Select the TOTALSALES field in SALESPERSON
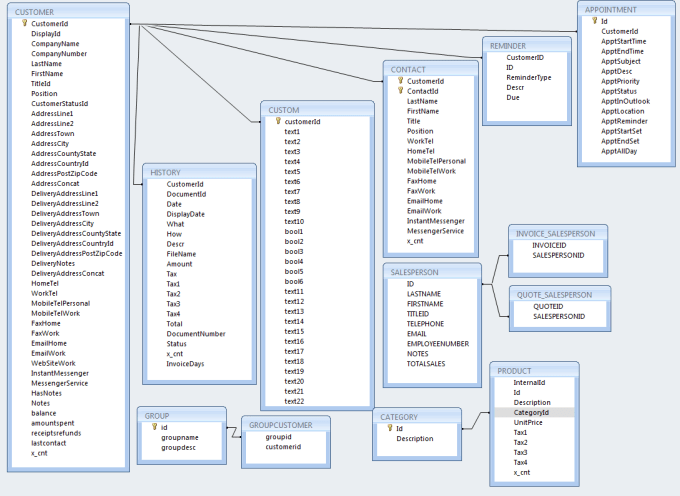 [426, 363]
